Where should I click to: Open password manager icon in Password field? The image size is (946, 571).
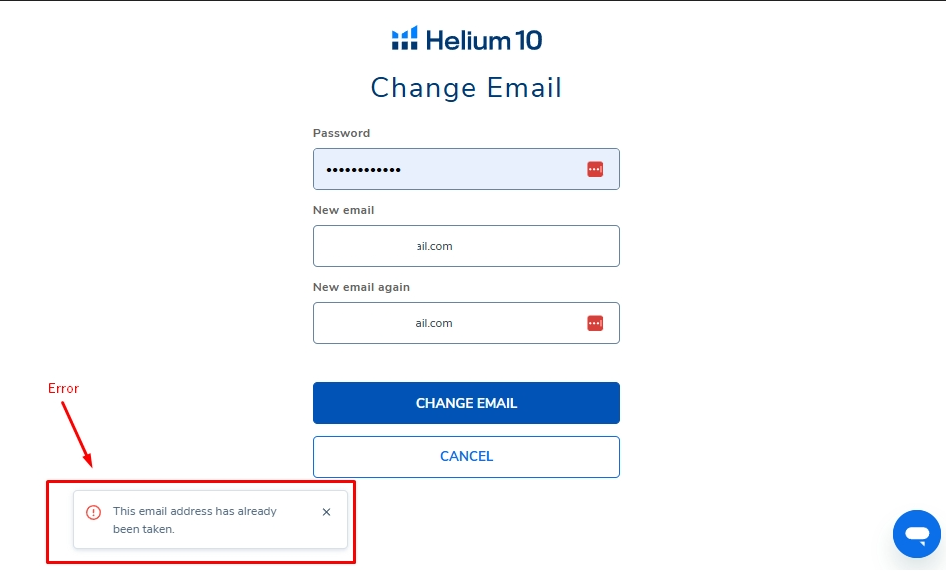[595, 169]
